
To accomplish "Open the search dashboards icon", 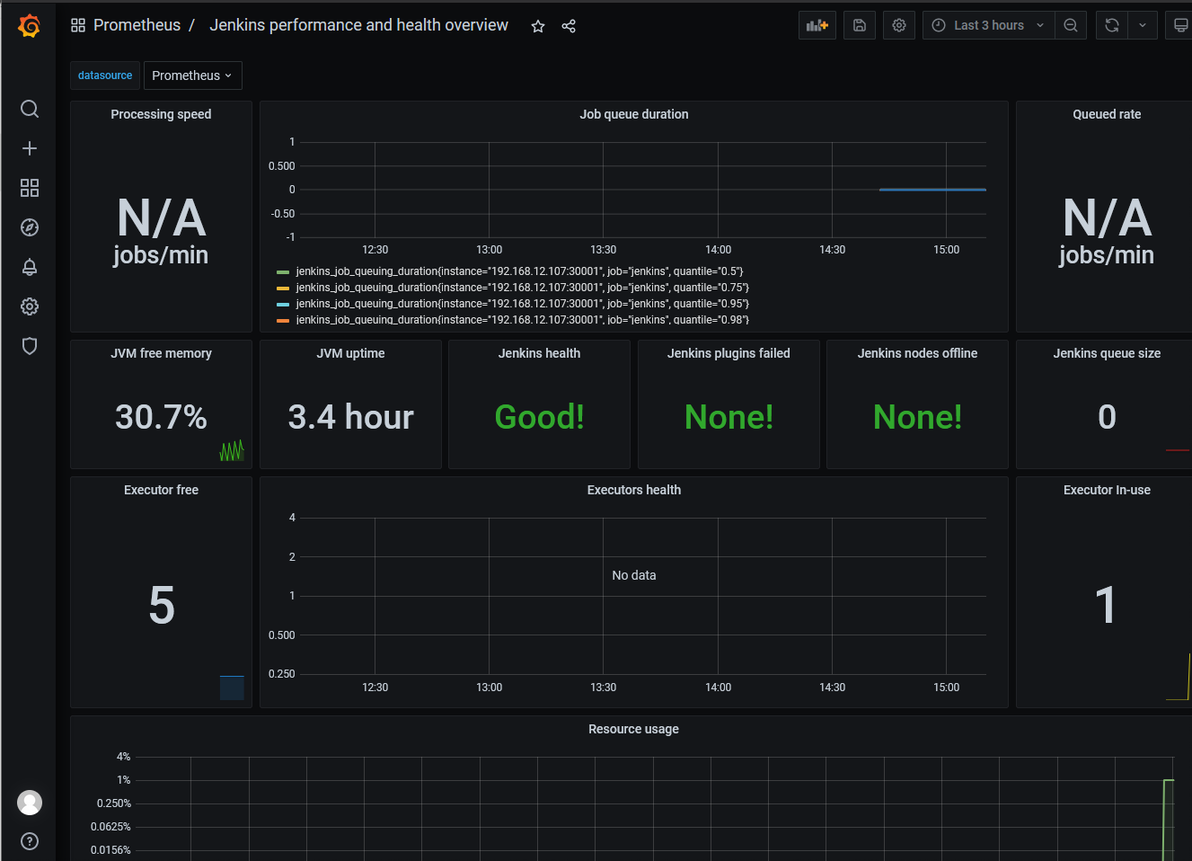I will coord(29,109).
